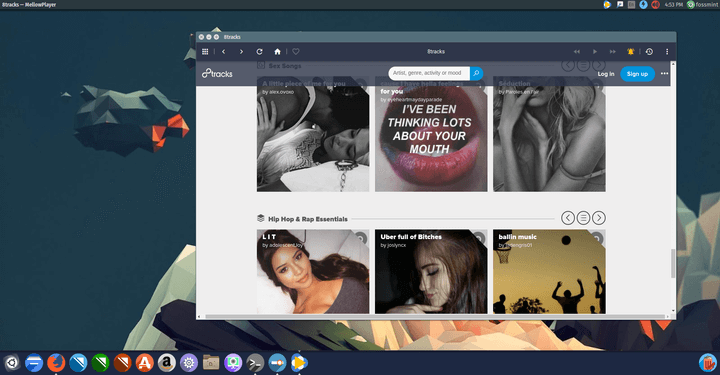720x375 pixels.
Task: Click MellowPlayer tray icon in top panel
Action: [607, 5]
